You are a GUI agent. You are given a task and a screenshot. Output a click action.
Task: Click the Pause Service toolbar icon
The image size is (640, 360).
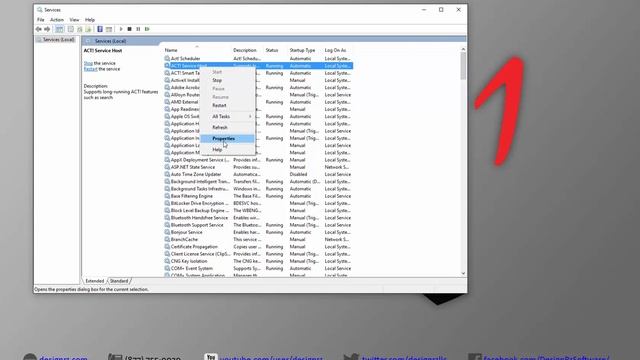[138, 29]
